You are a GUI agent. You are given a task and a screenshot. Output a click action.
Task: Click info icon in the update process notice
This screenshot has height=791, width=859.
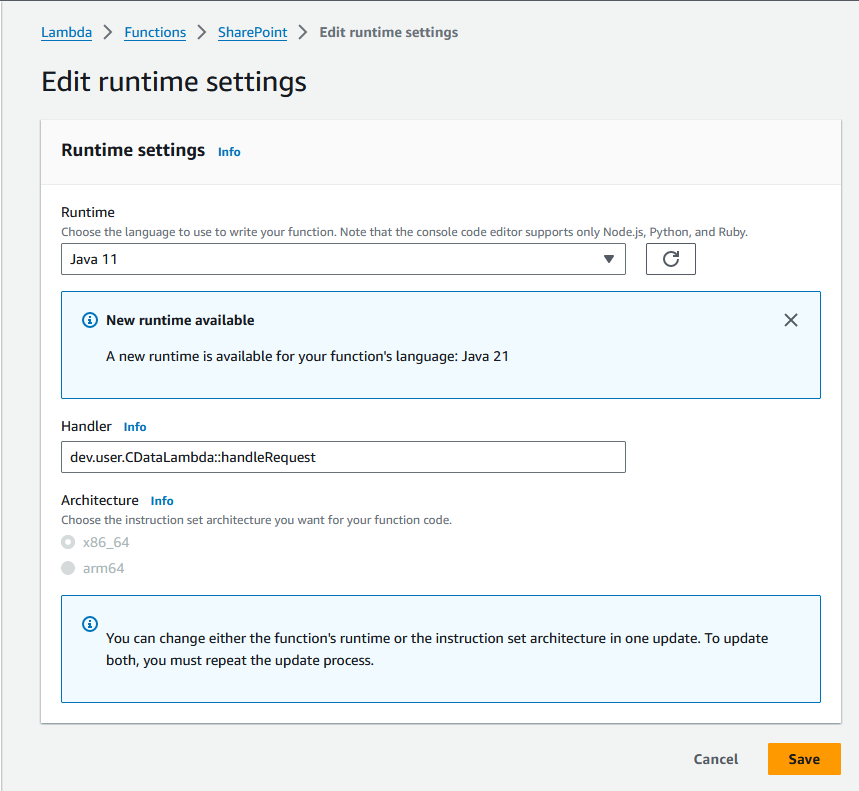pos(90,624)
